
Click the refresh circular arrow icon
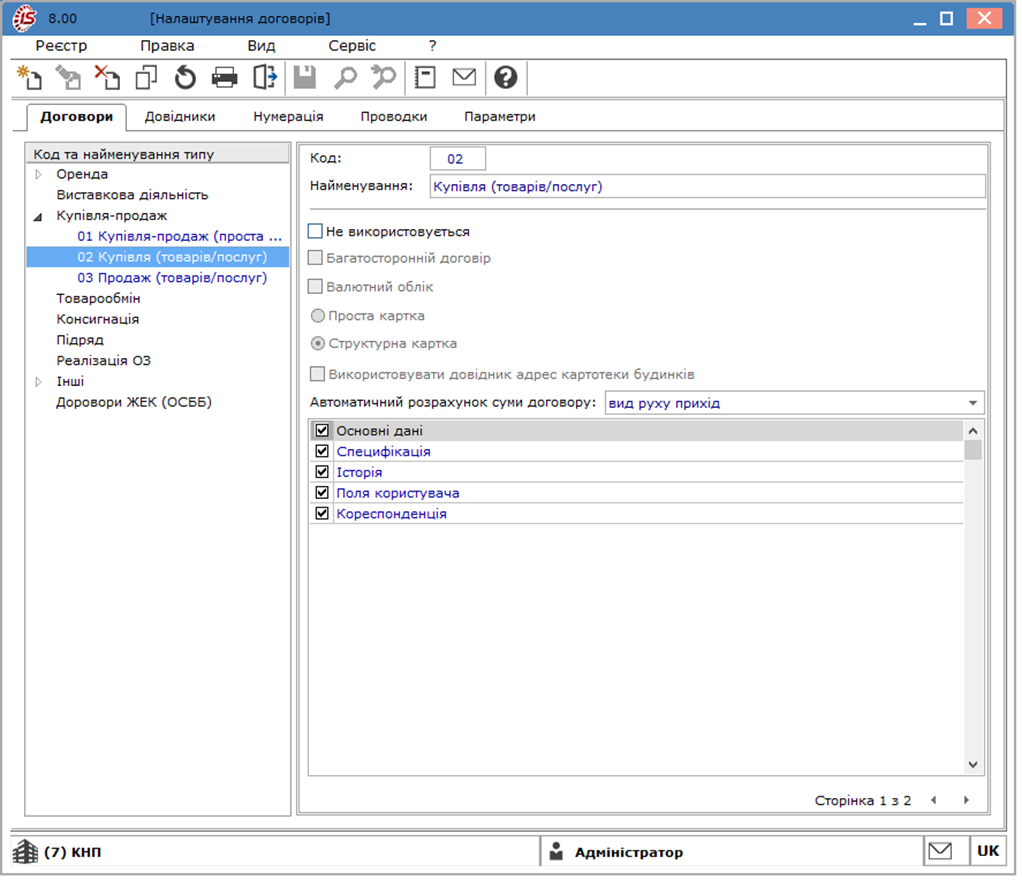185,78
